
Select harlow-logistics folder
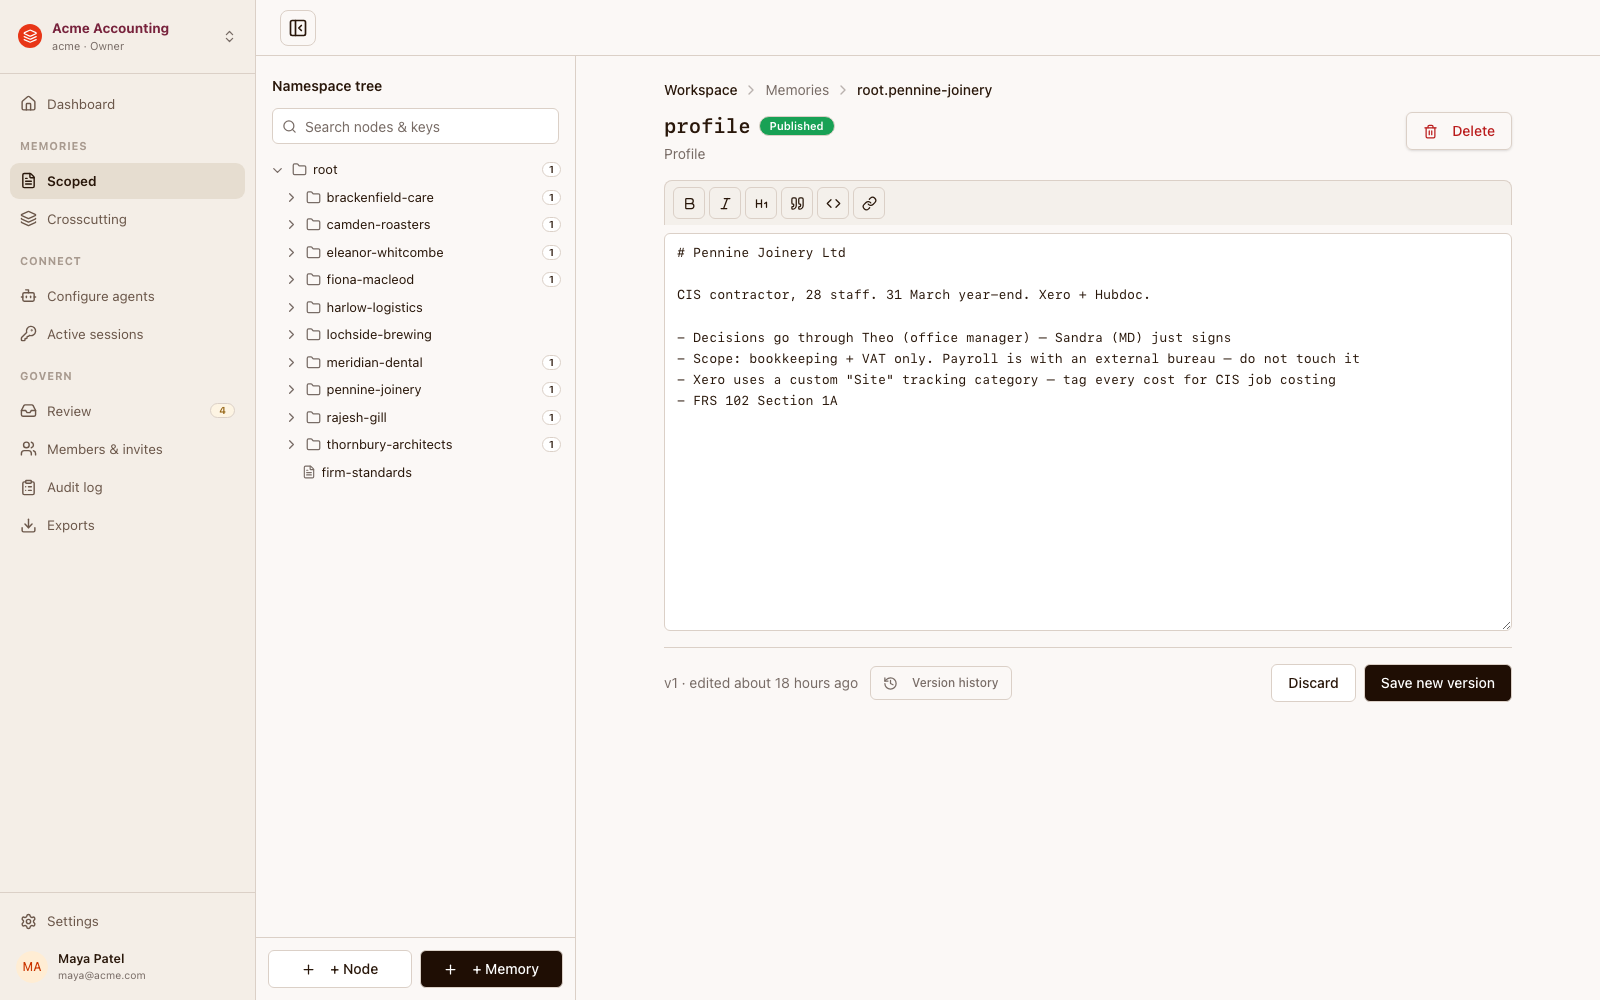click(364, 308)
